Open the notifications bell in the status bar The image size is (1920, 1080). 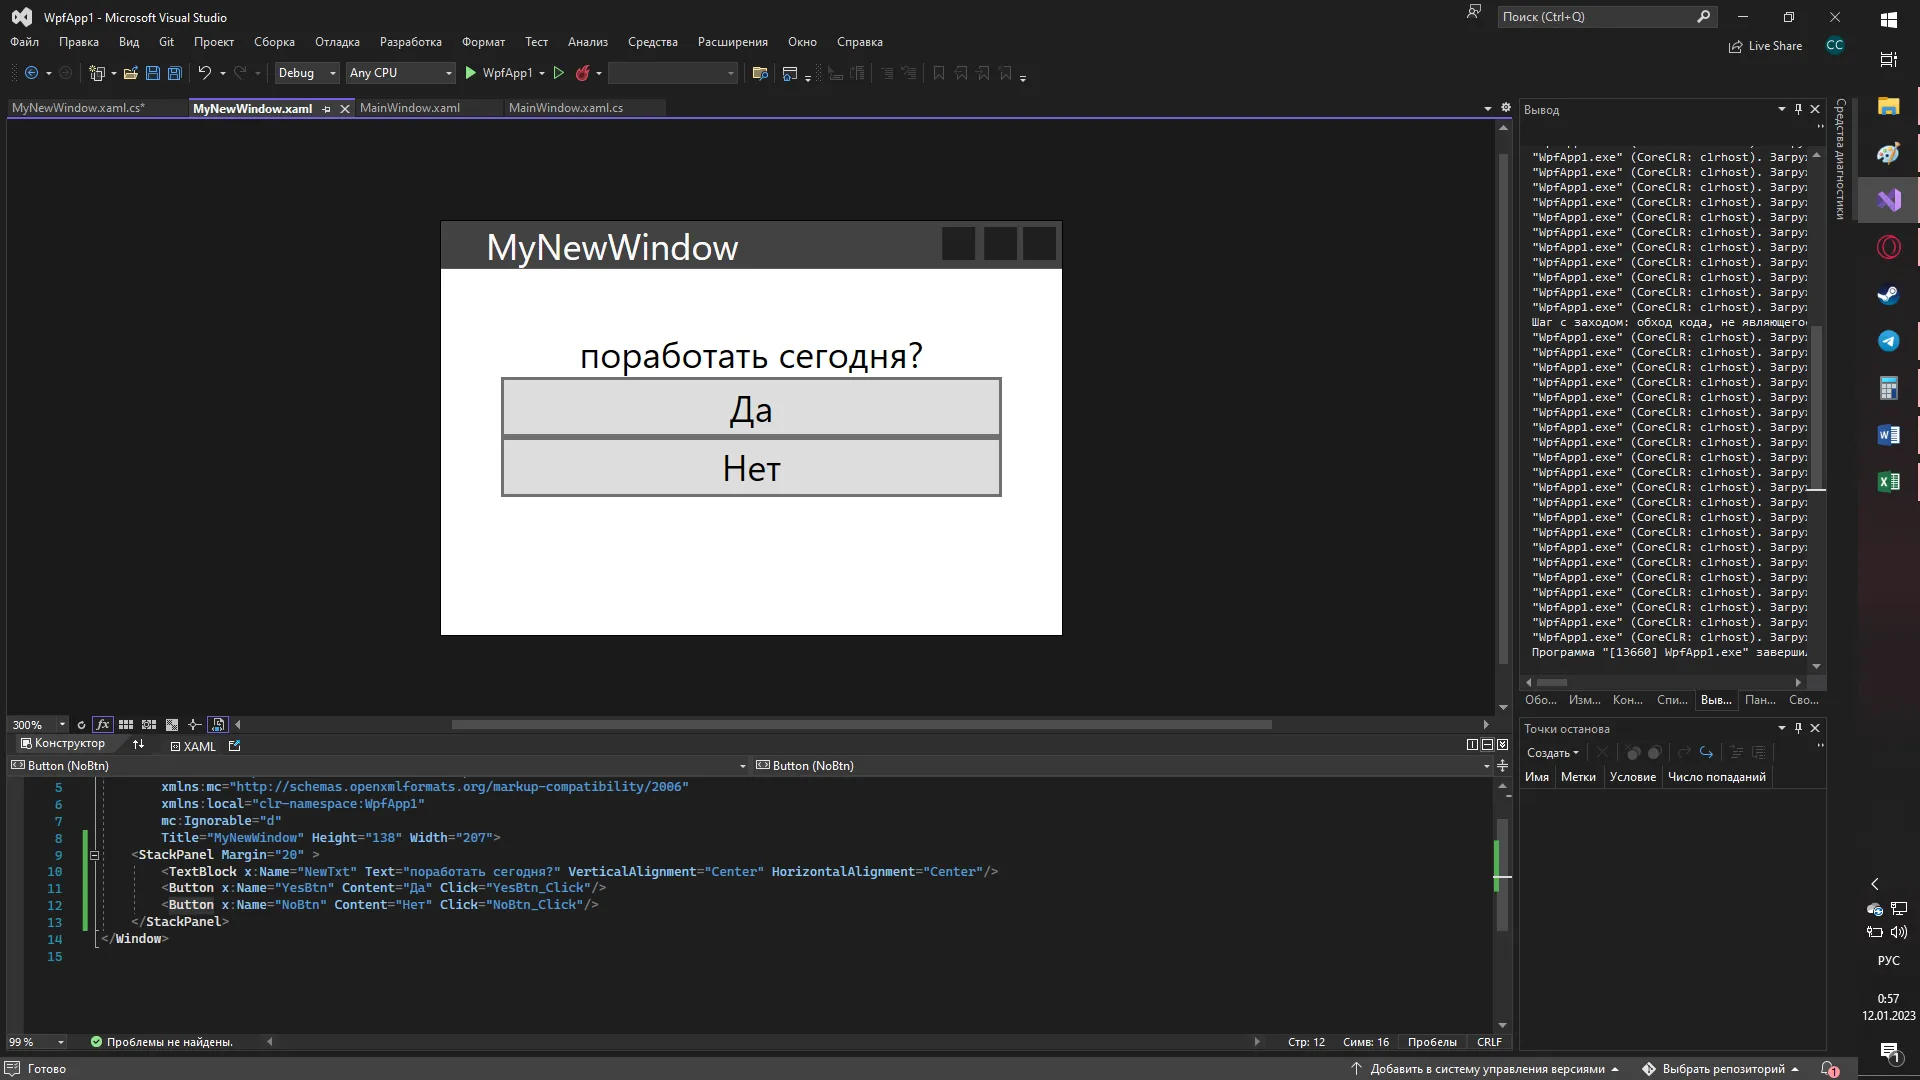tap(1829, 1069)
